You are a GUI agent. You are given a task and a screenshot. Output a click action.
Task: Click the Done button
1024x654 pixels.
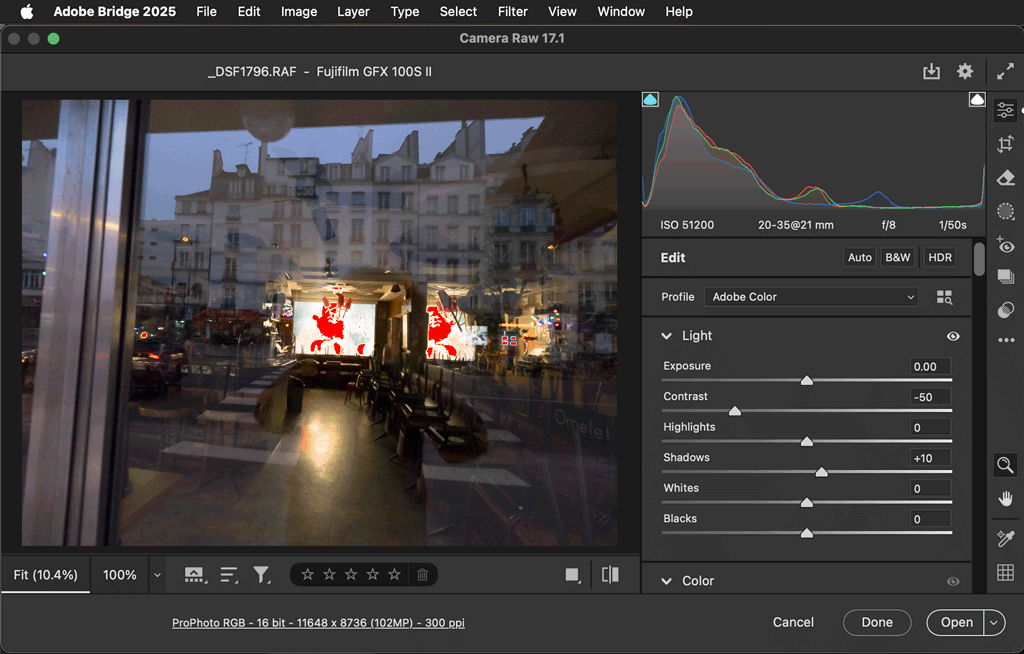click(x=877, y=623)
